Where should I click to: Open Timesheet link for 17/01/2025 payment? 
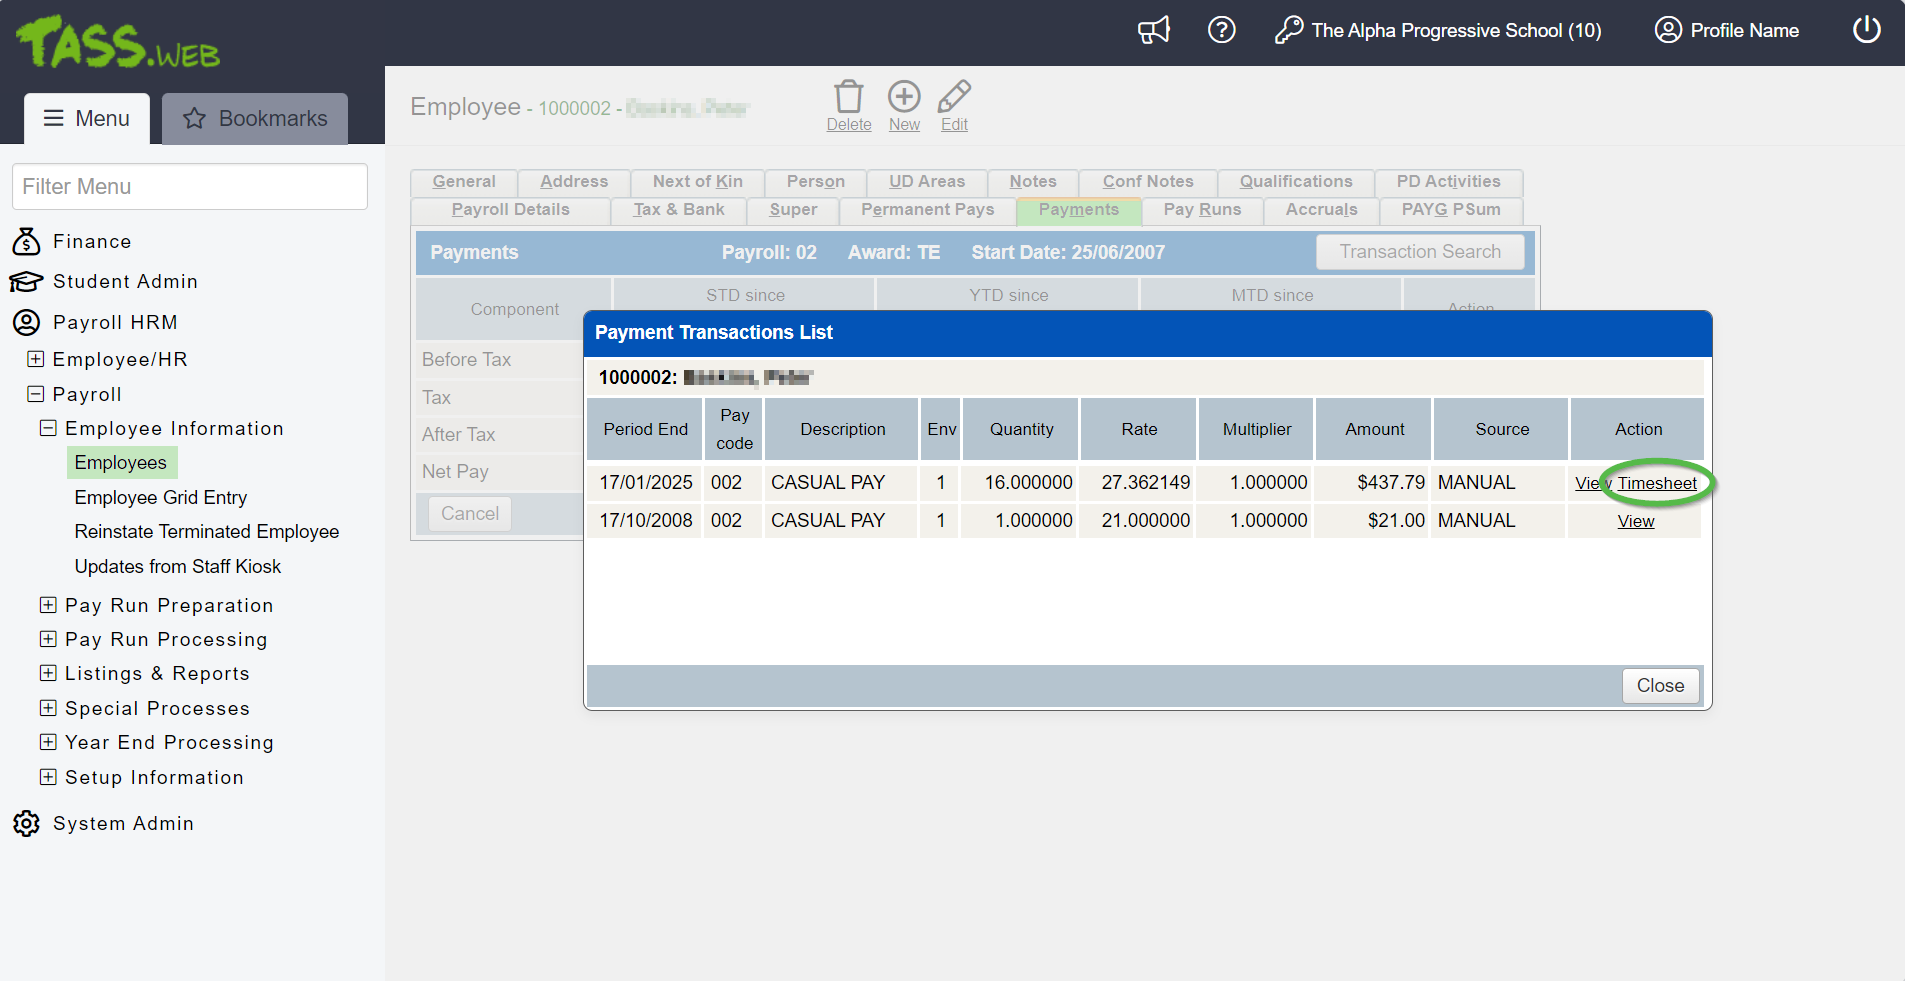(1657, 484)
